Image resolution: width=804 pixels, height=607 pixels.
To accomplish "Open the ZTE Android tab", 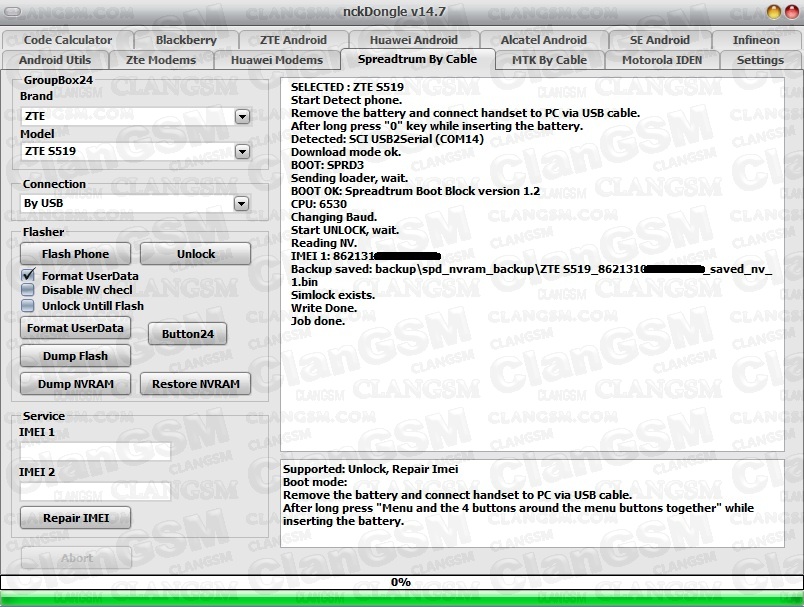I will (x=293, y=40).
